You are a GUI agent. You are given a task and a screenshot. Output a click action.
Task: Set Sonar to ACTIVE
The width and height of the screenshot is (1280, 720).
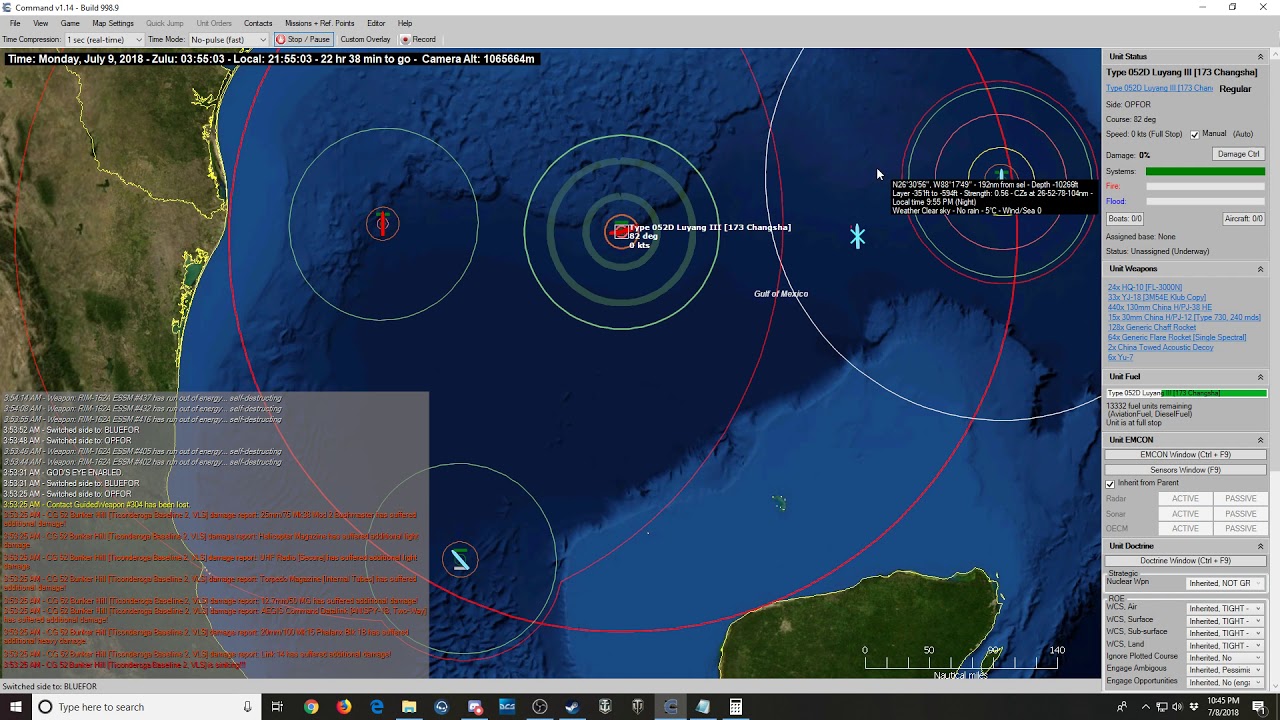point(1185,514)
